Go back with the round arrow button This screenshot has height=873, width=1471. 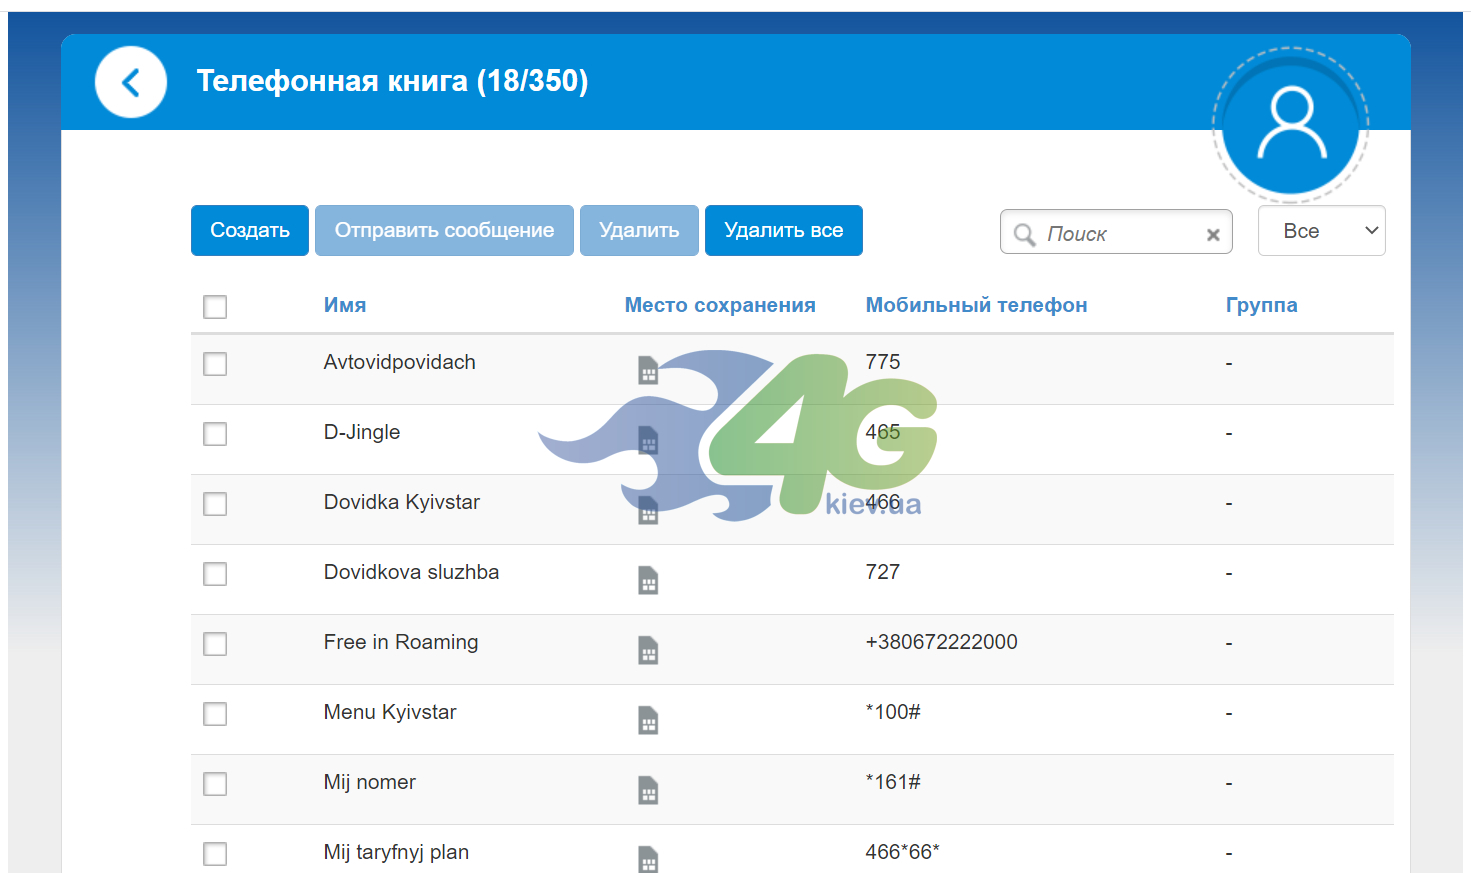point(131,82)
